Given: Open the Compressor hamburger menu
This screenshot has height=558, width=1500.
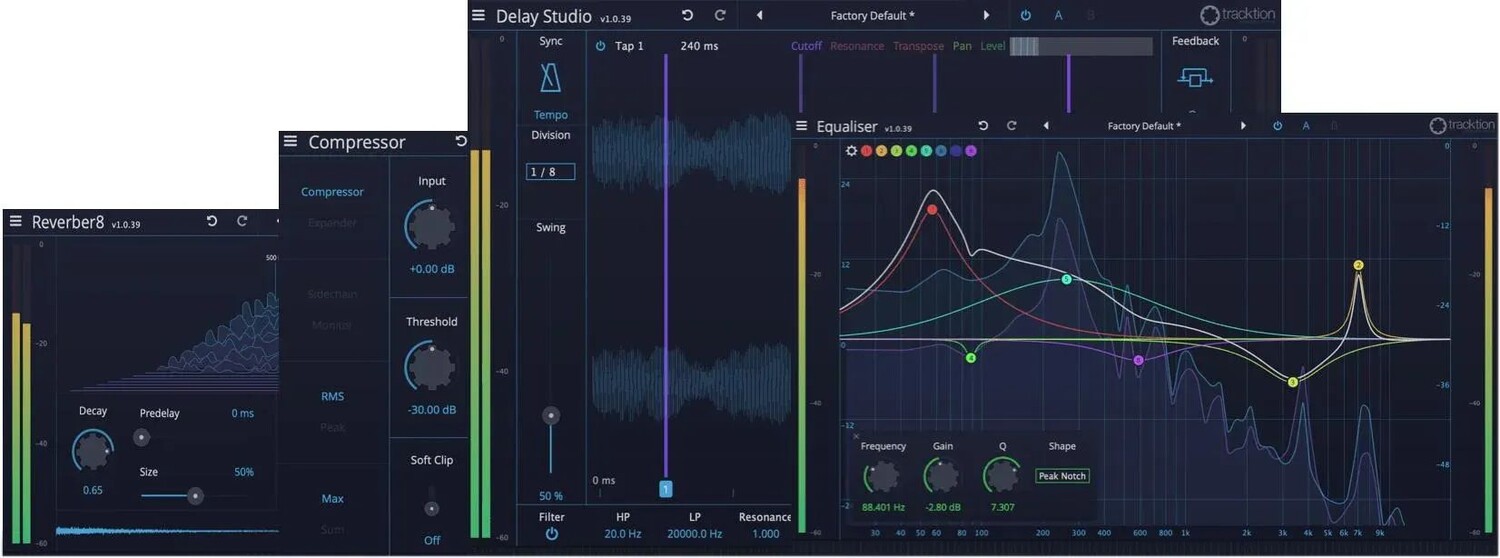Looking at the screenshot, I should click(290, 141).
